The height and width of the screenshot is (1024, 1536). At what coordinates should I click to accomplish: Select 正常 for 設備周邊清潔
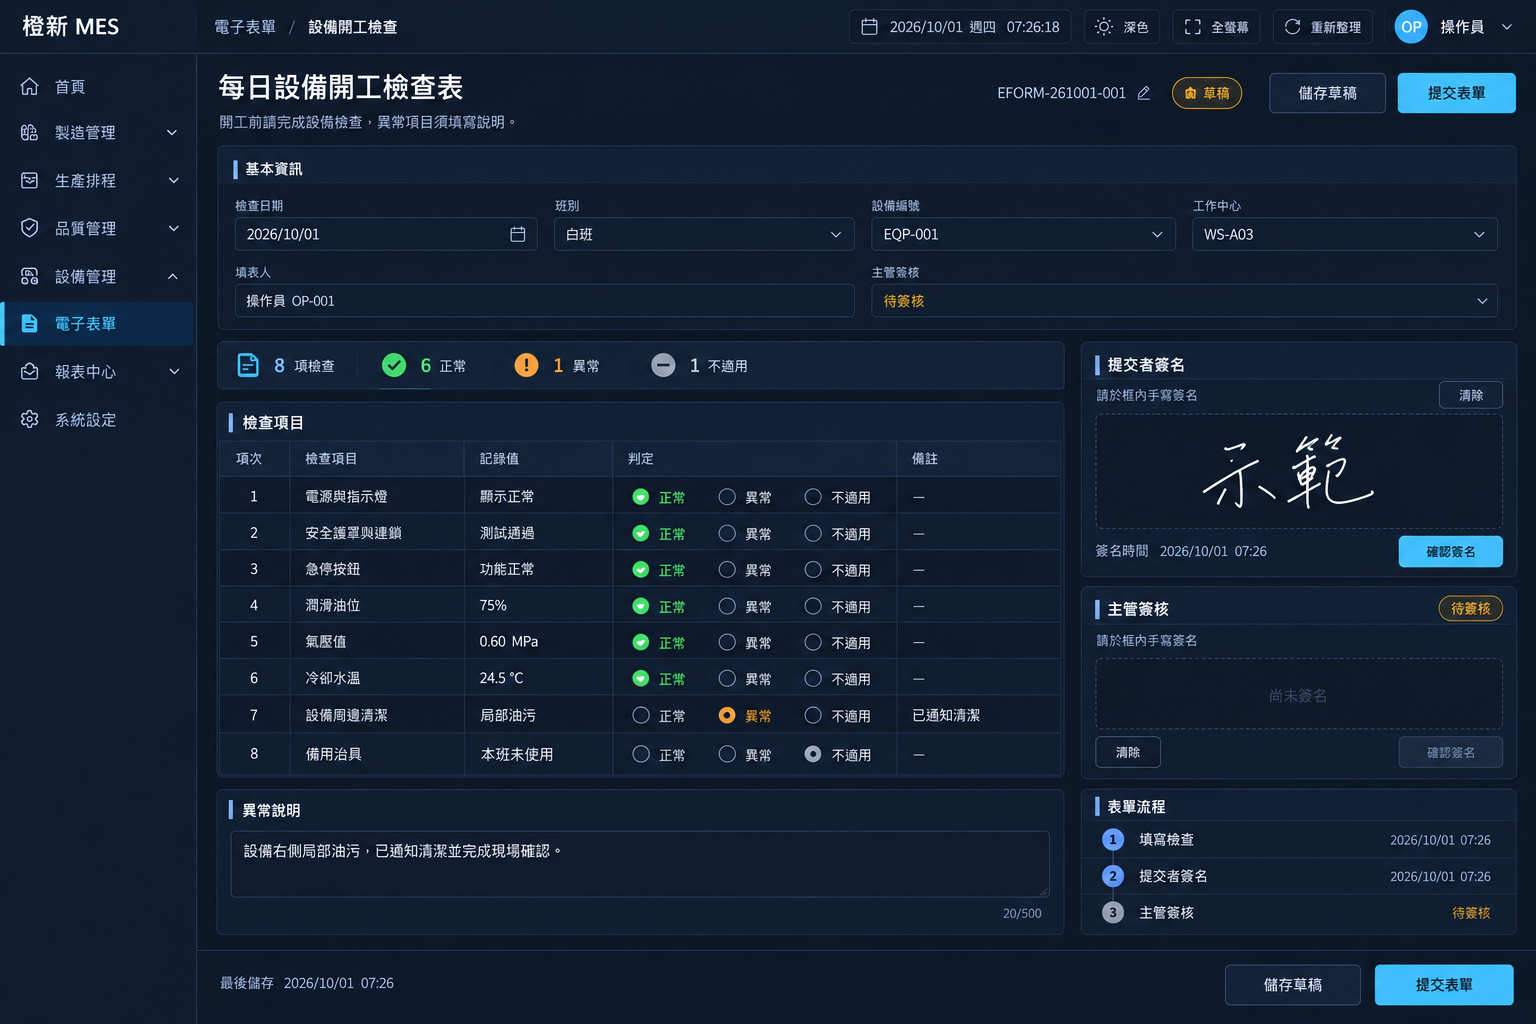pyautogui.click(x=641, y=715)
